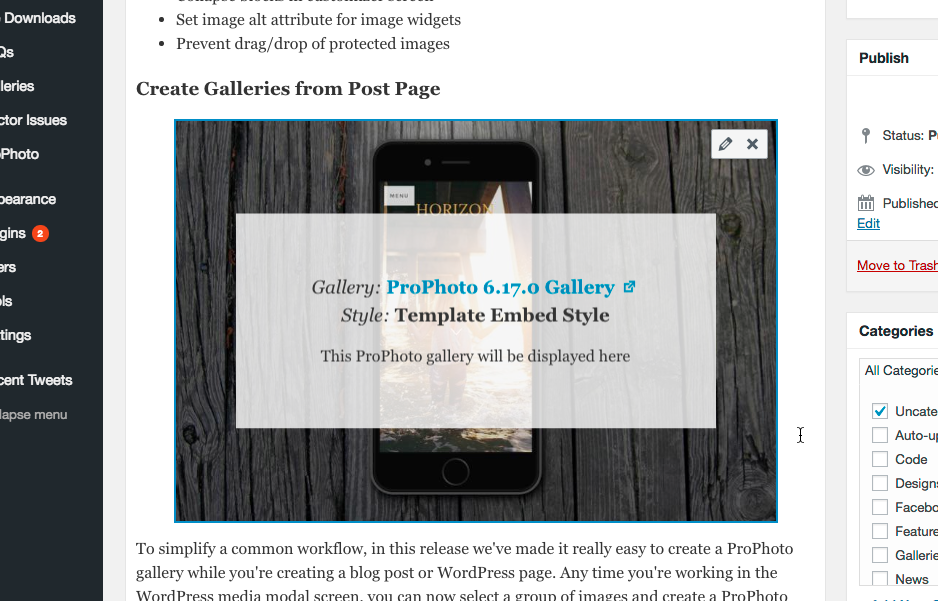Enable the News category checkbox
Image resolution: width=938 pixels, height=601 pixels.
[879, 578]
